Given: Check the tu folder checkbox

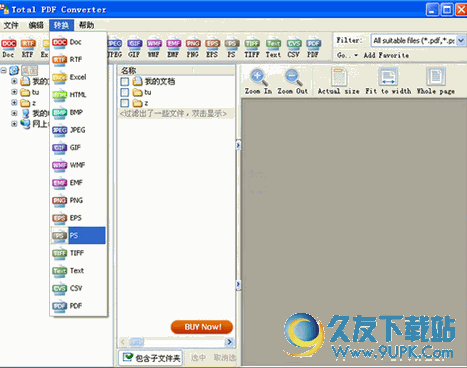Looking at the screenshot, I should 125,92.
